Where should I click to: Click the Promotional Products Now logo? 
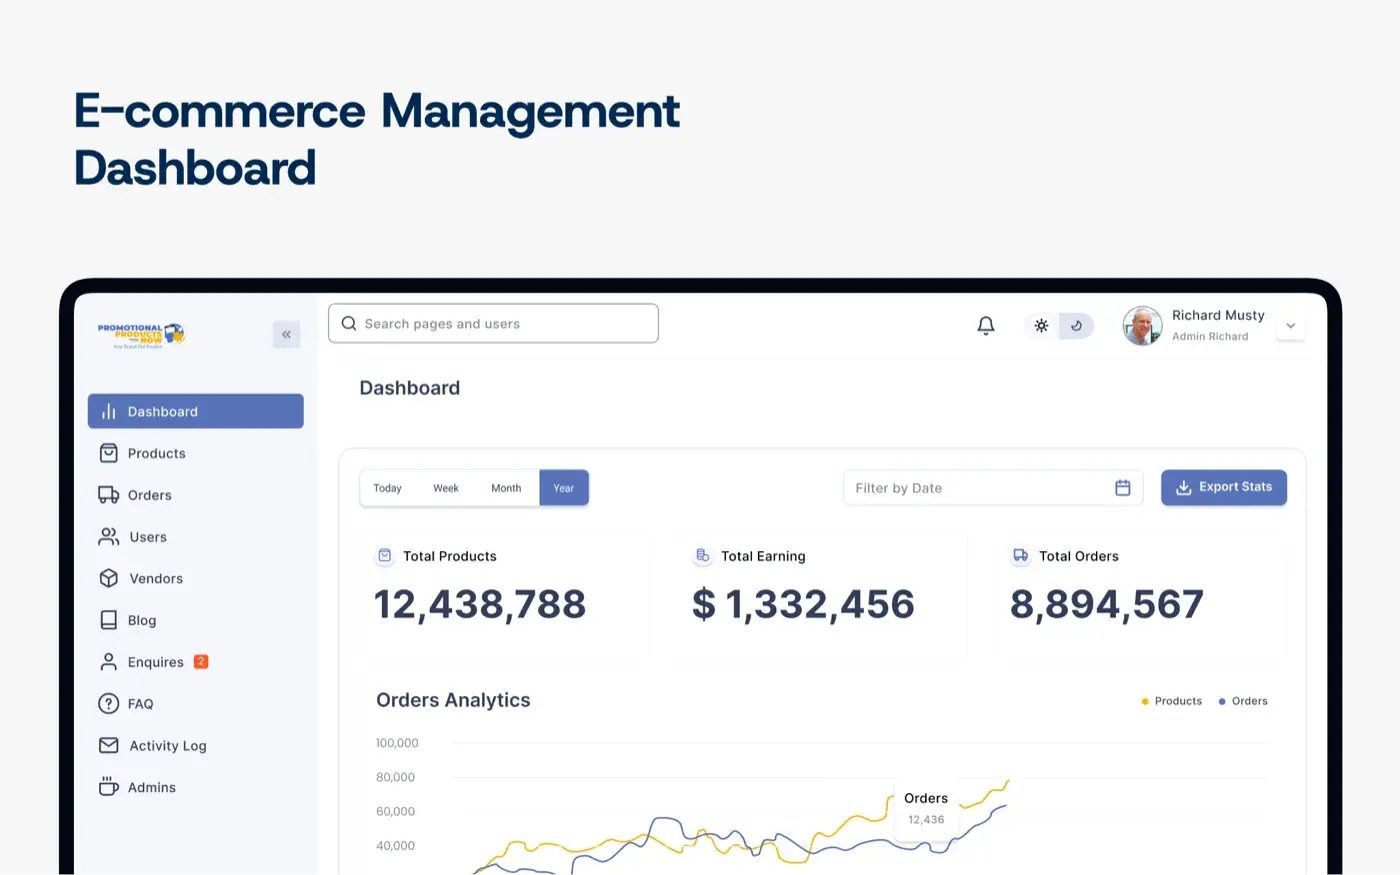pos(142,335)
